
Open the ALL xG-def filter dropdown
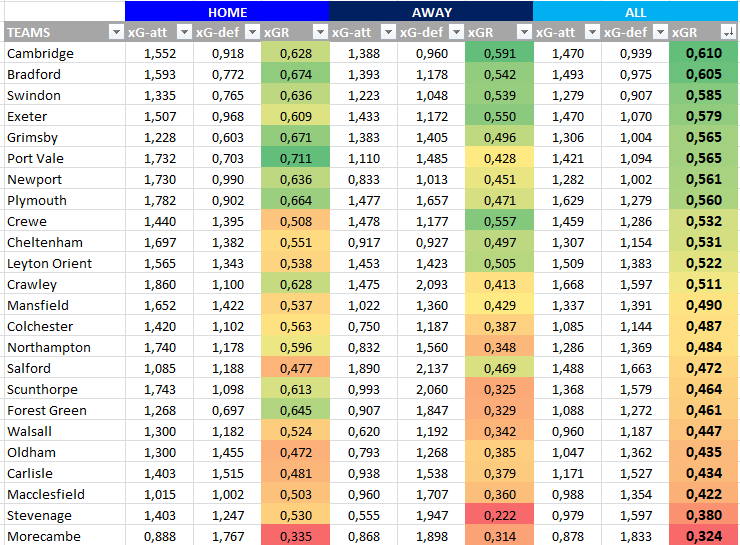click(660, 32)
